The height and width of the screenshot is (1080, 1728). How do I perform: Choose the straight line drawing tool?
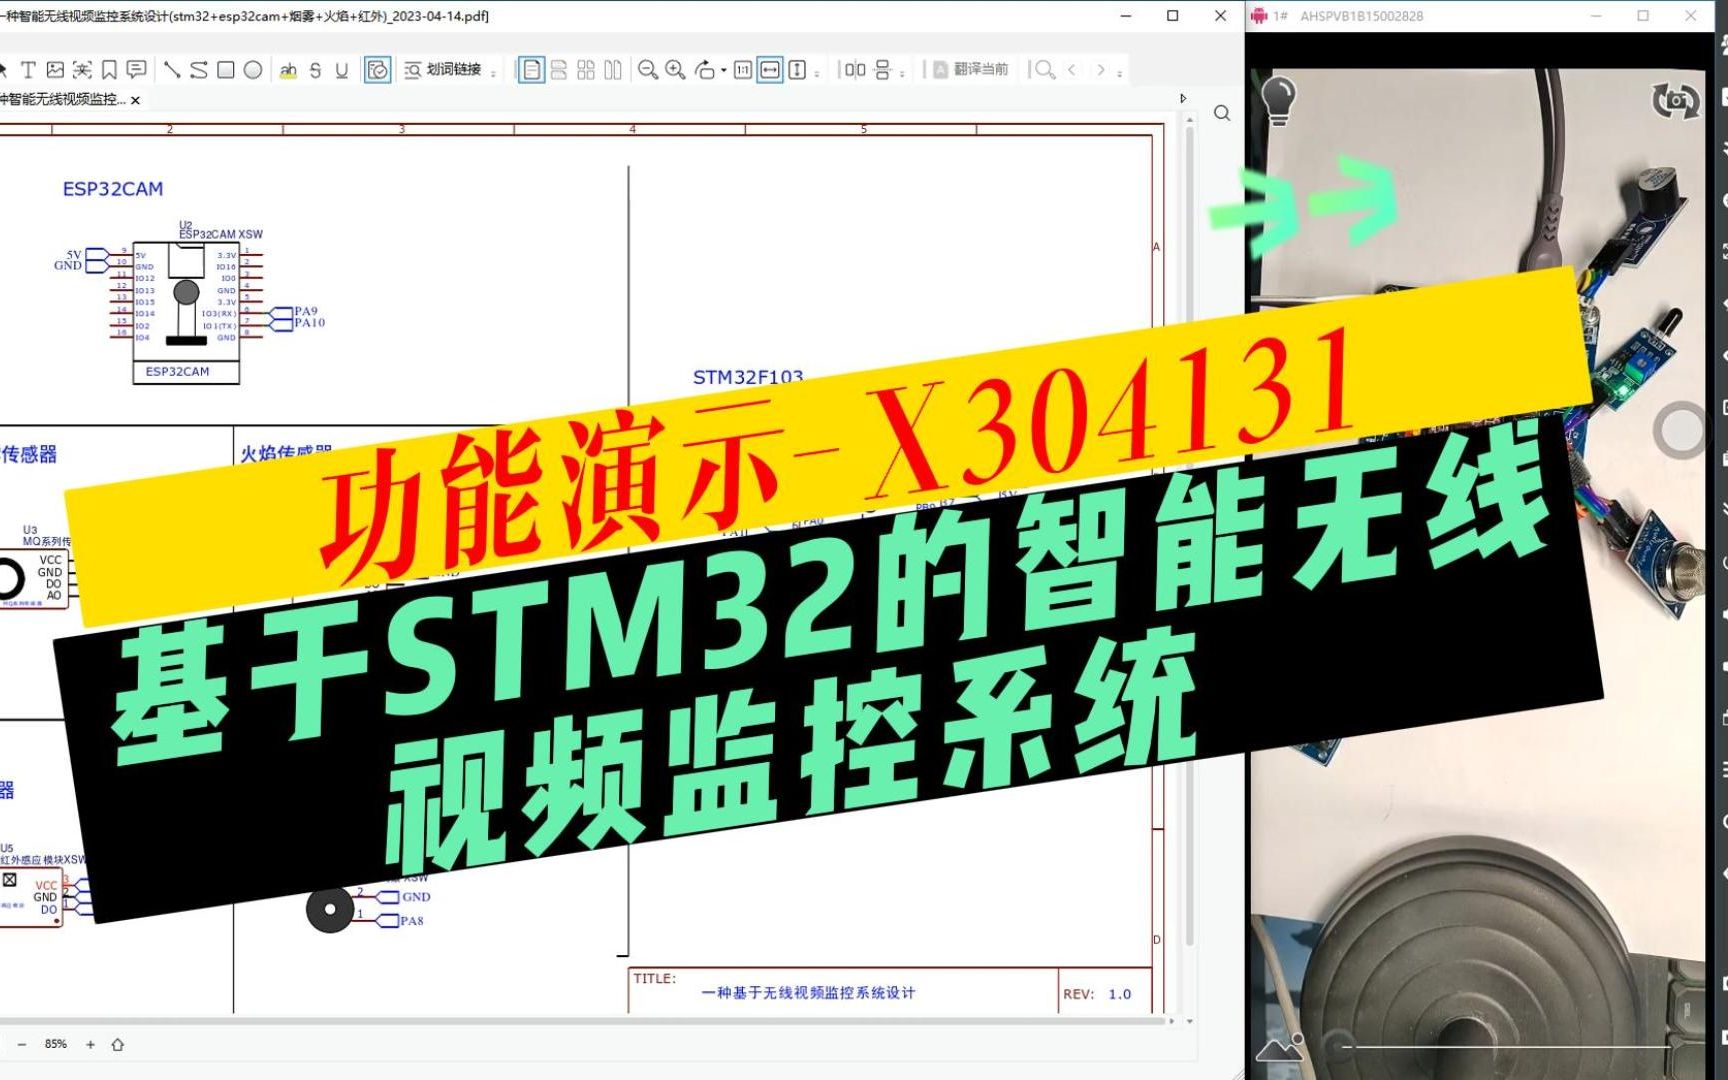172,70
